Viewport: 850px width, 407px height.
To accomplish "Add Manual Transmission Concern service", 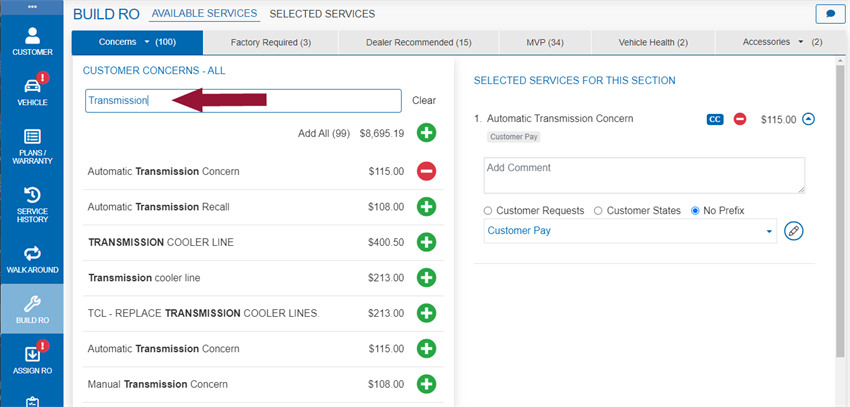I will point(427,384).
